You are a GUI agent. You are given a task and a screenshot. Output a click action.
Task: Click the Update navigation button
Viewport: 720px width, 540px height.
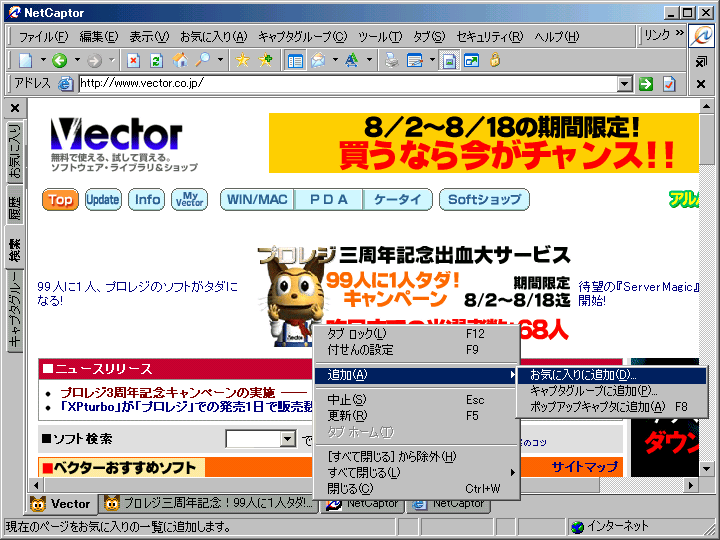(103, 200)
